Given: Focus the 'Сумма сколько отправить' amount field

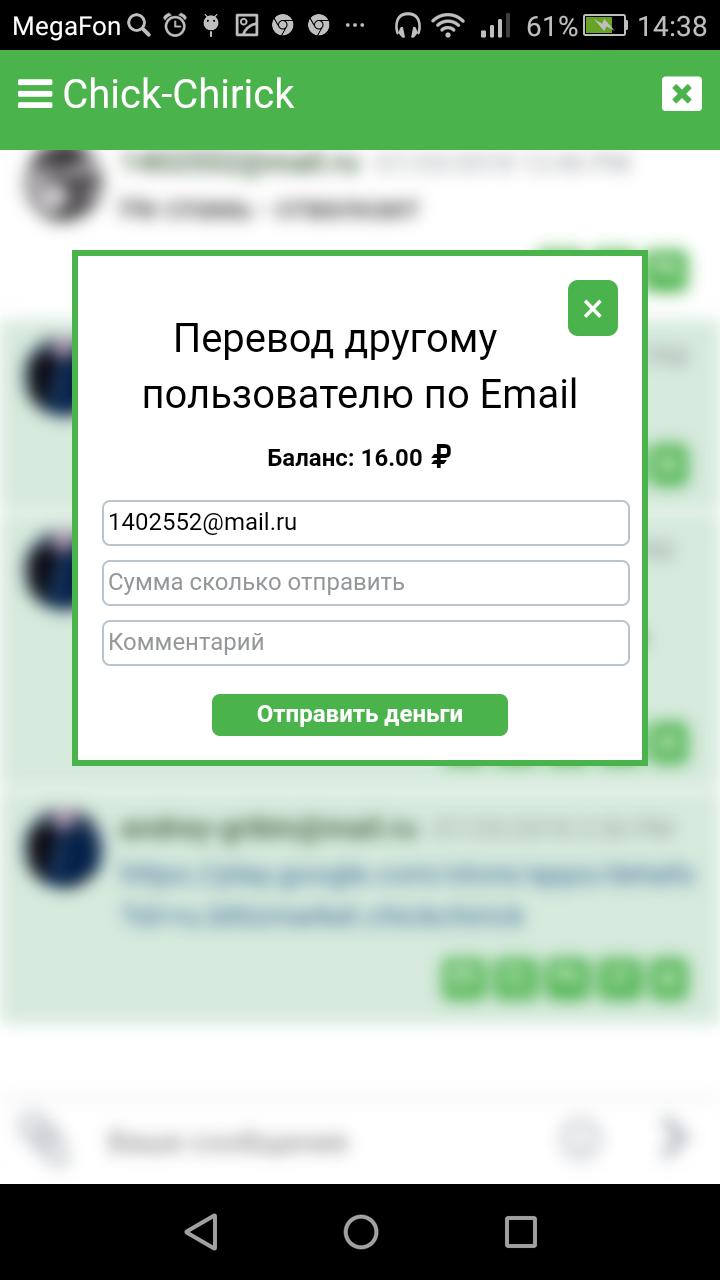Looking at the screenshot, I should point(366,583).
